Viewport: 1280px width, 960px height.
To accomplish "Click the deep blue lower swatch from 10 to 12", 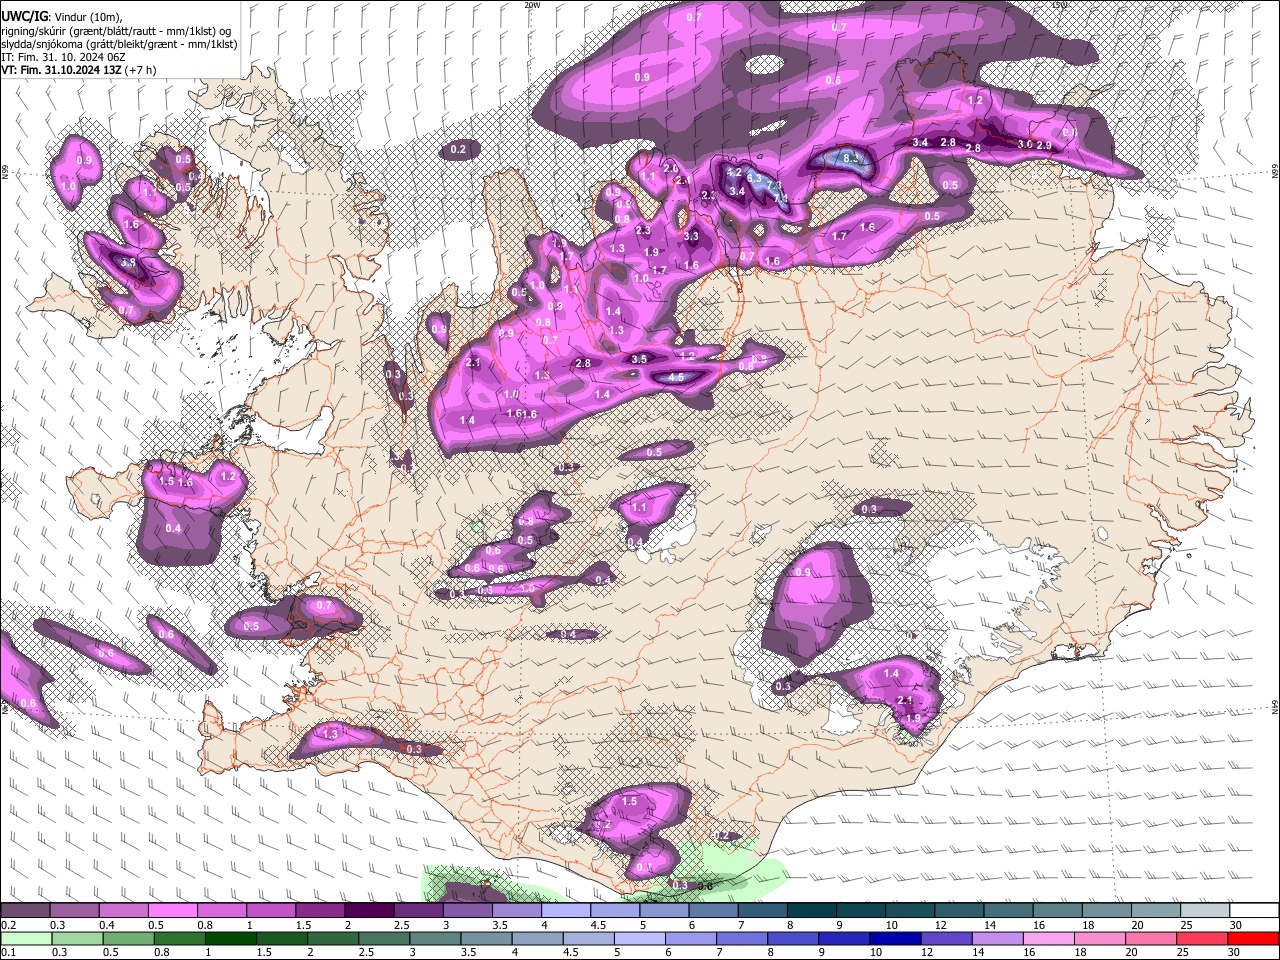I will [896, 938].
